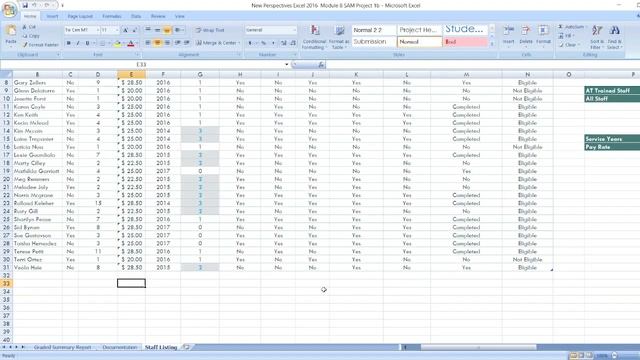Increase font size with the large A

125,30
